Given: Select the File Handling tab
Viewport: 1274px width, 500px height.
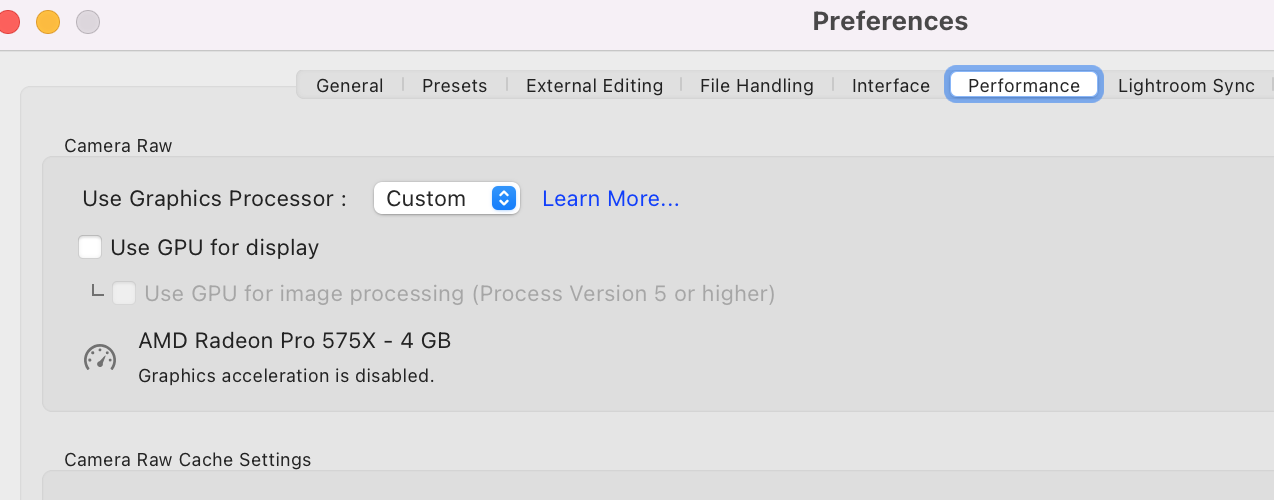Looking at the screenshot, I should [x=756, y=85].
